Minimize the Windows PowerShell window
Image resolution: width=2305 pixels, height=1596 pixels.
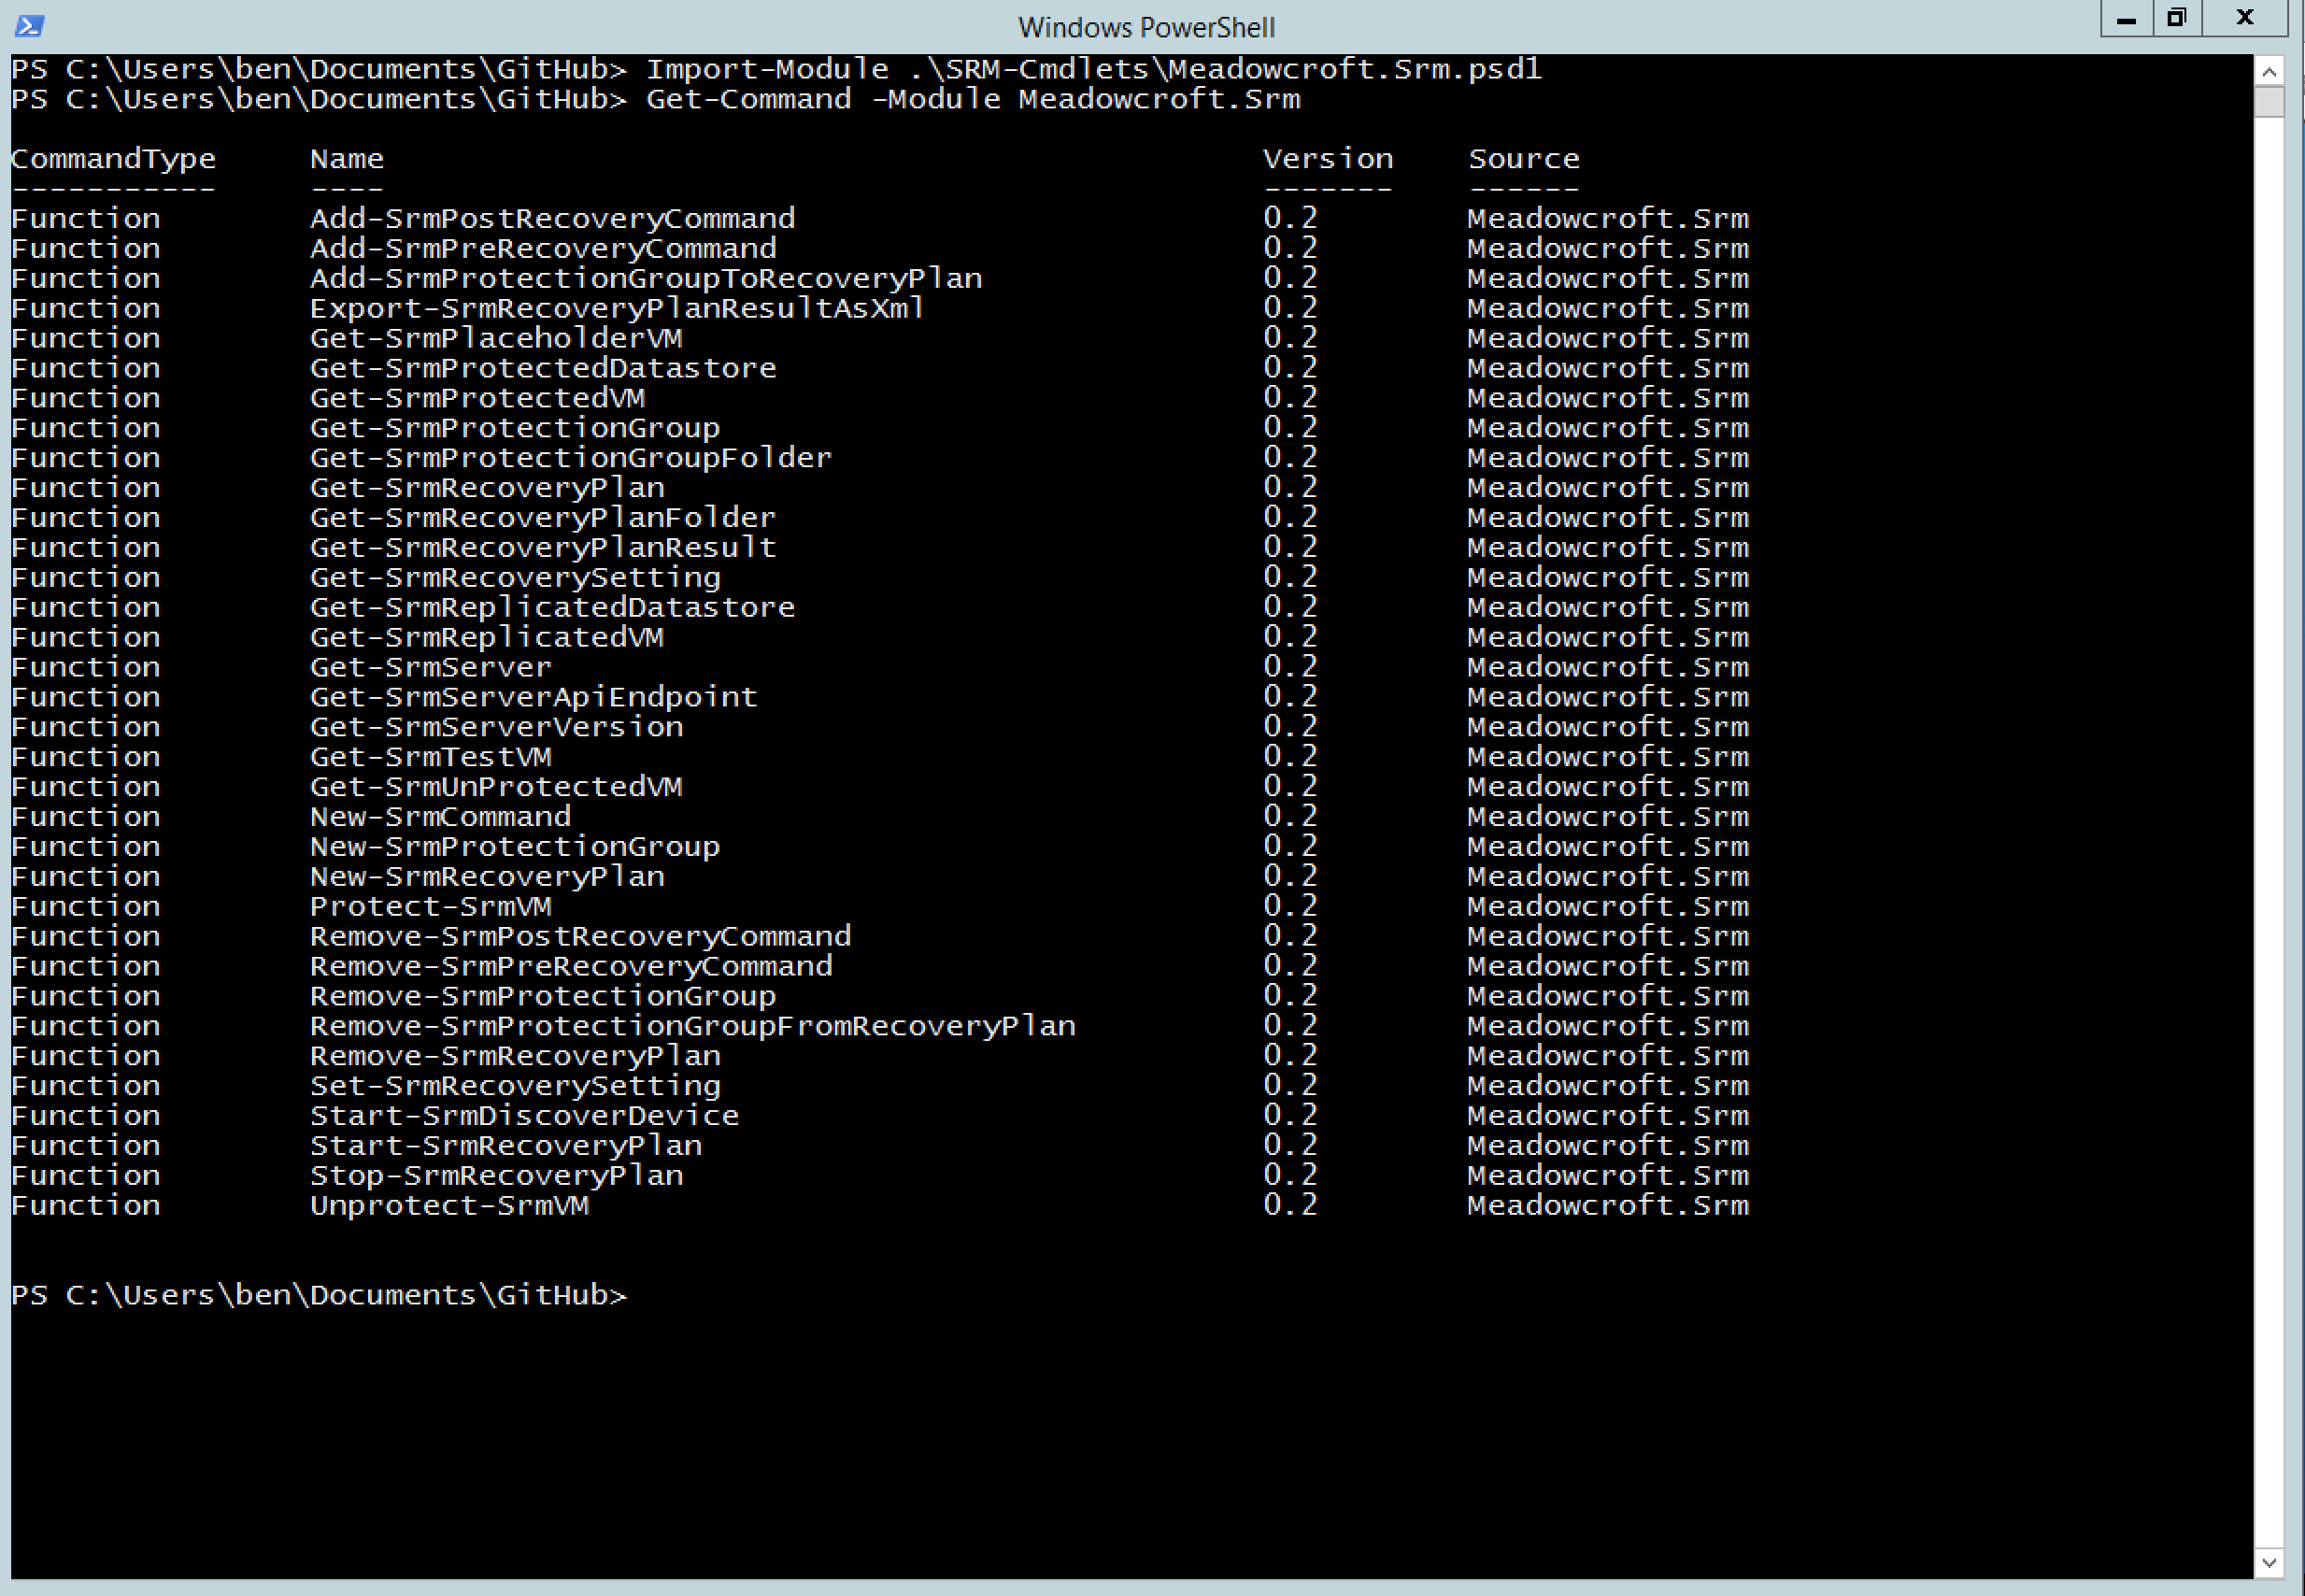click(2126, 19)
